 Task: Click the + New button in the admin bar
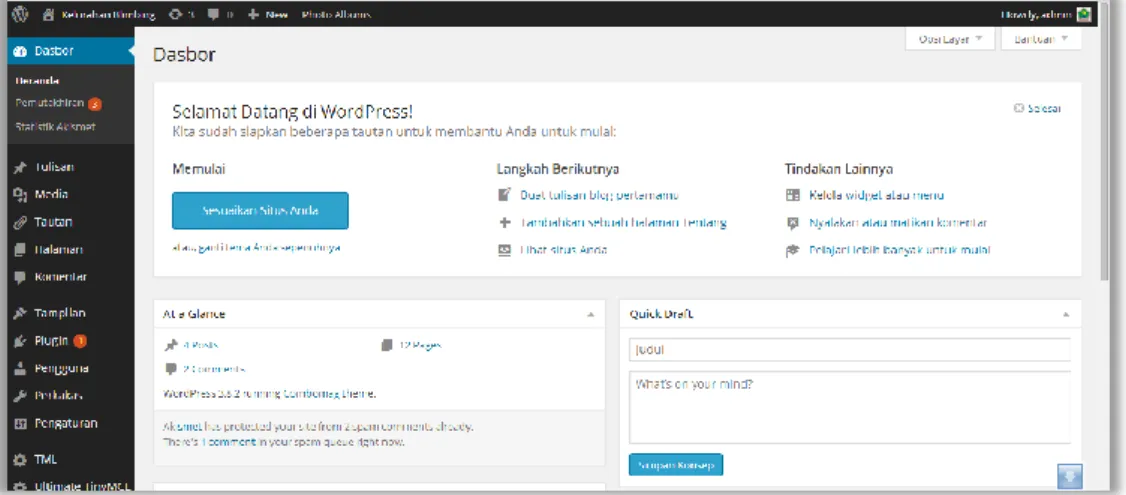268,14
